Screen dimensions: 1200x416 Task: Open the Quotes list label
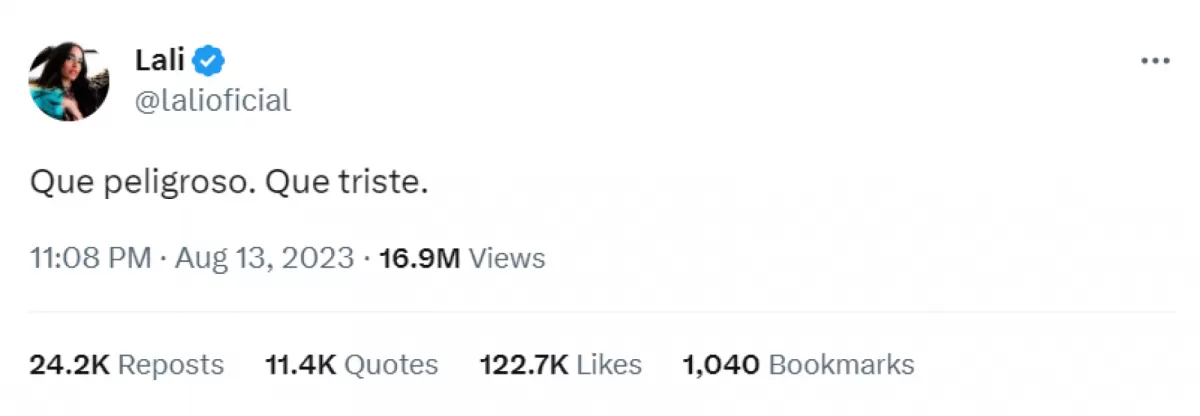(391, 364)
